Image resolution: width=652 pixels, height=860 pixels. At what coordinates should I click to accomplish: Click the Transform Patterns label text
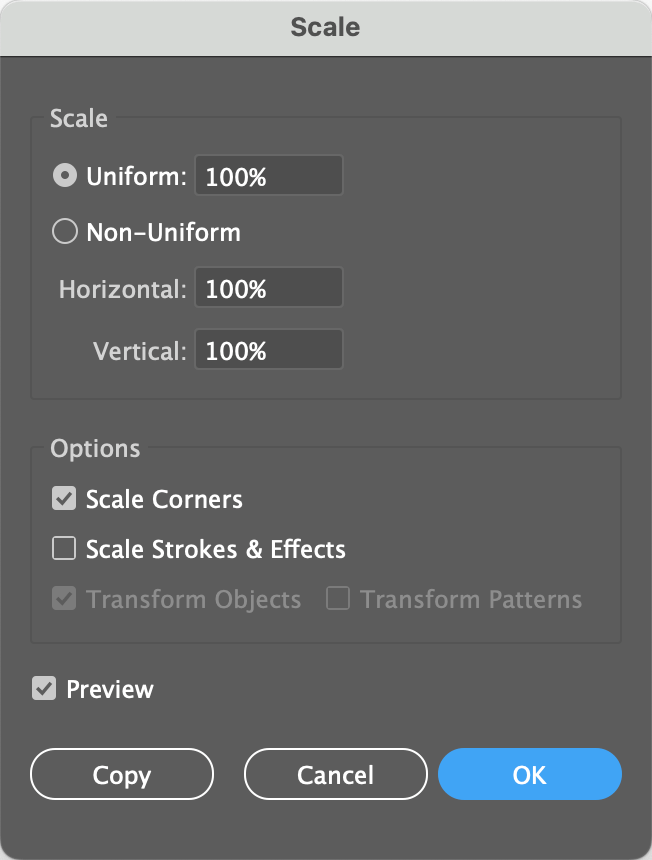click(471, 599)
